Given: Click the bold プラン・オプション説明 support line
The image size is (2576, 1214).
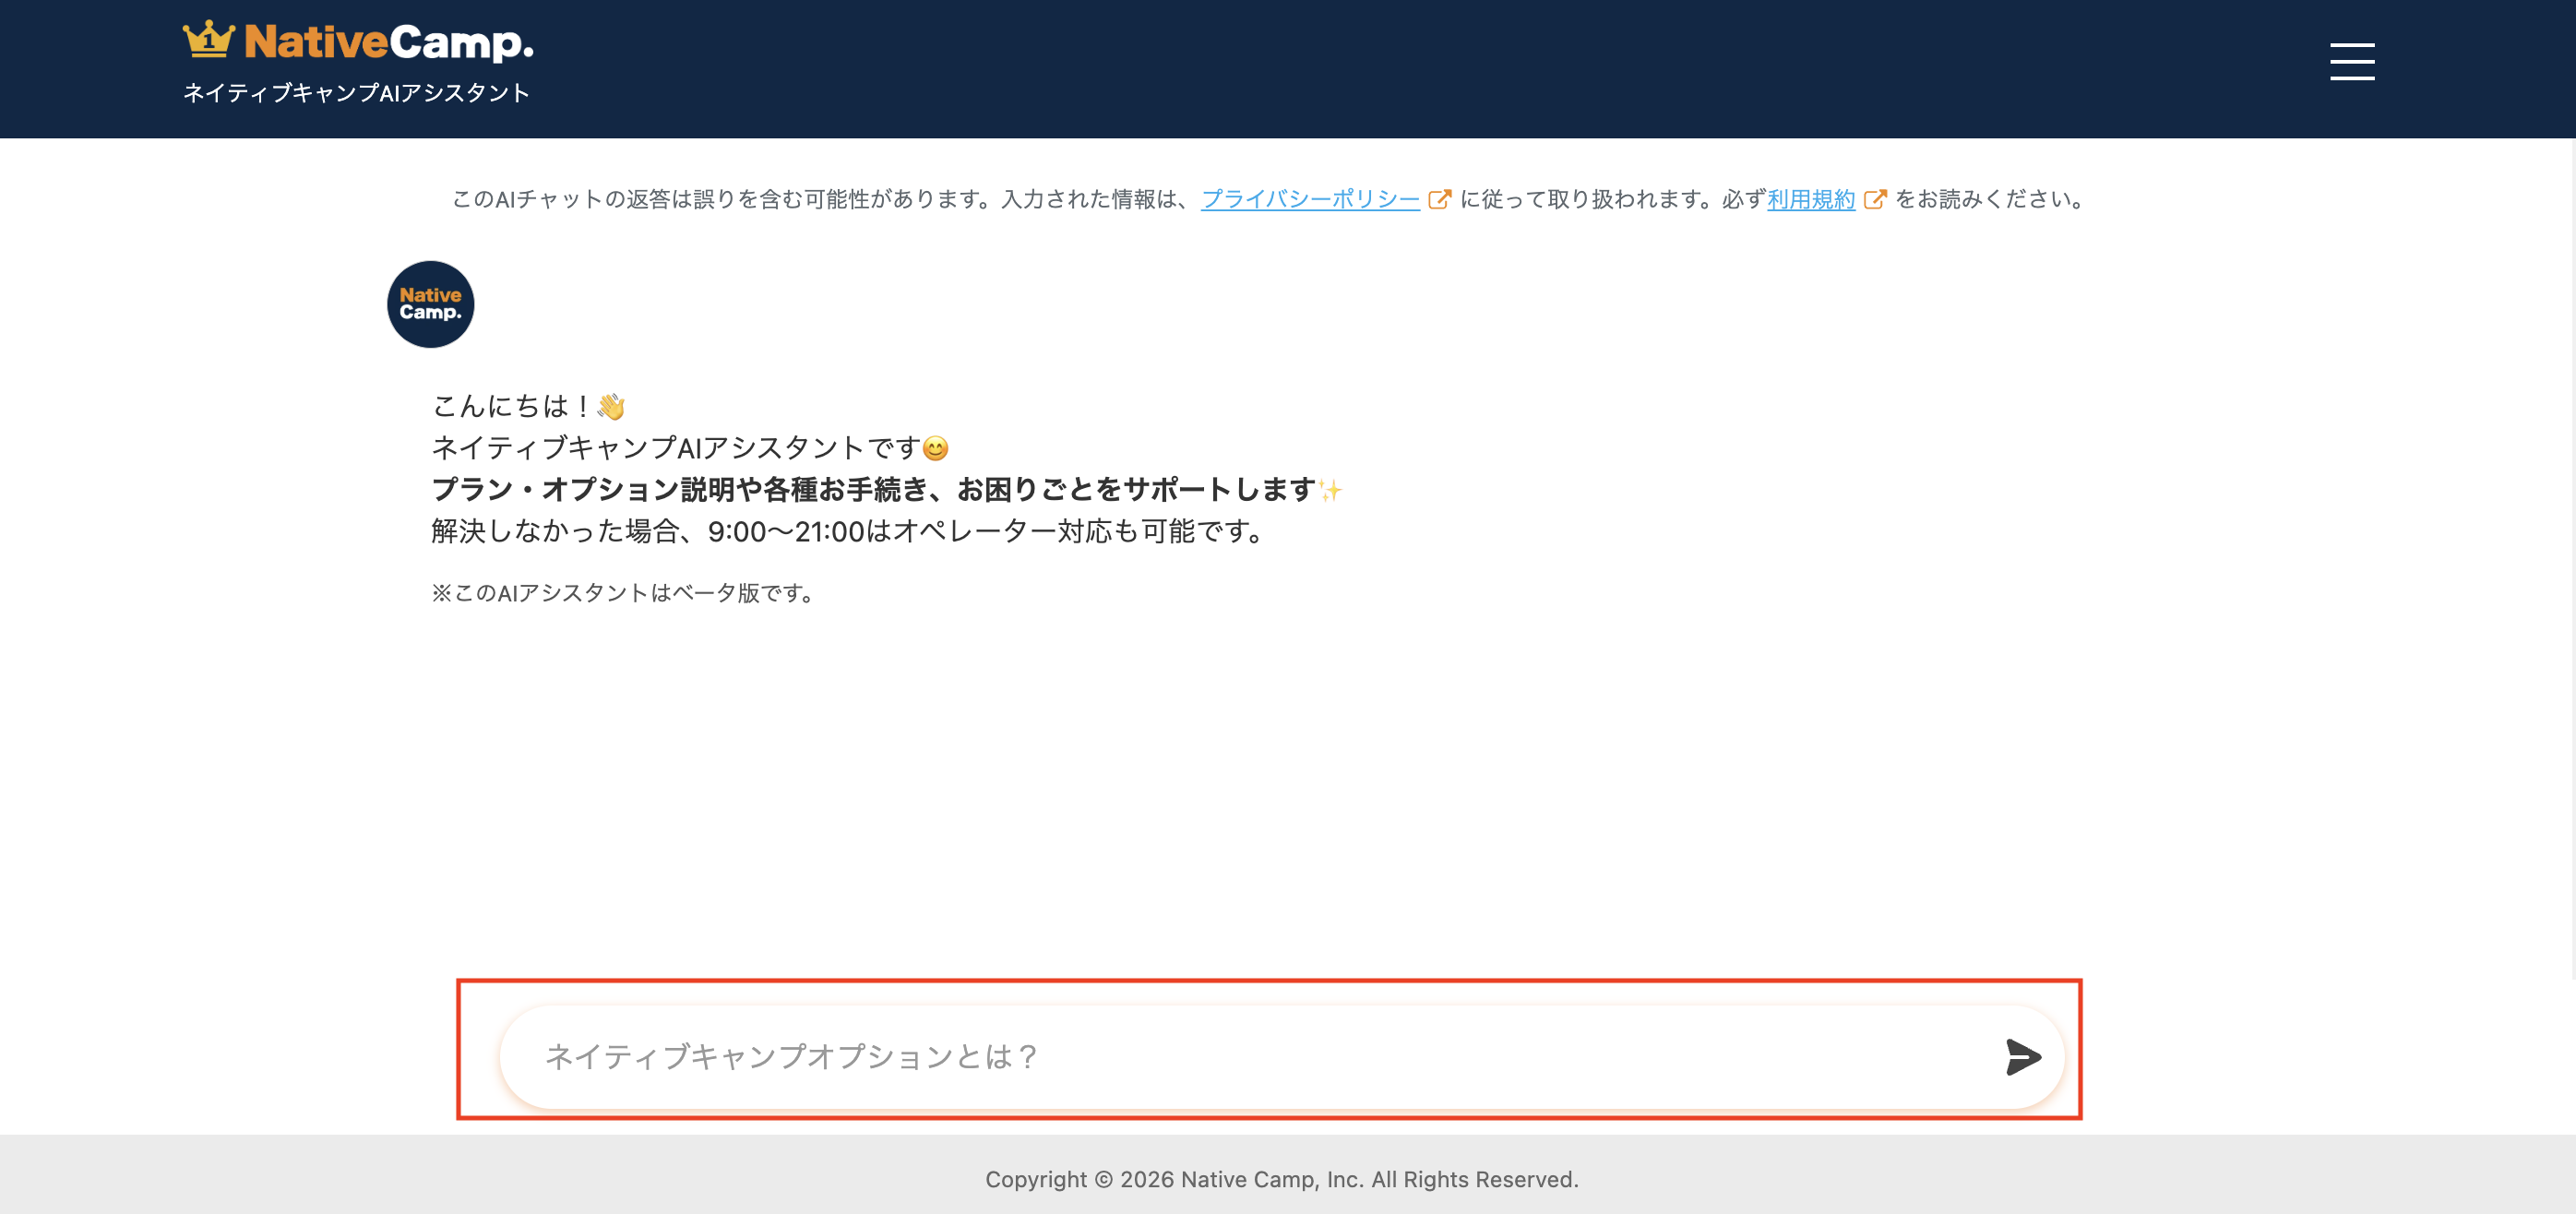Looking at the screenshot, I should [872, 490].
